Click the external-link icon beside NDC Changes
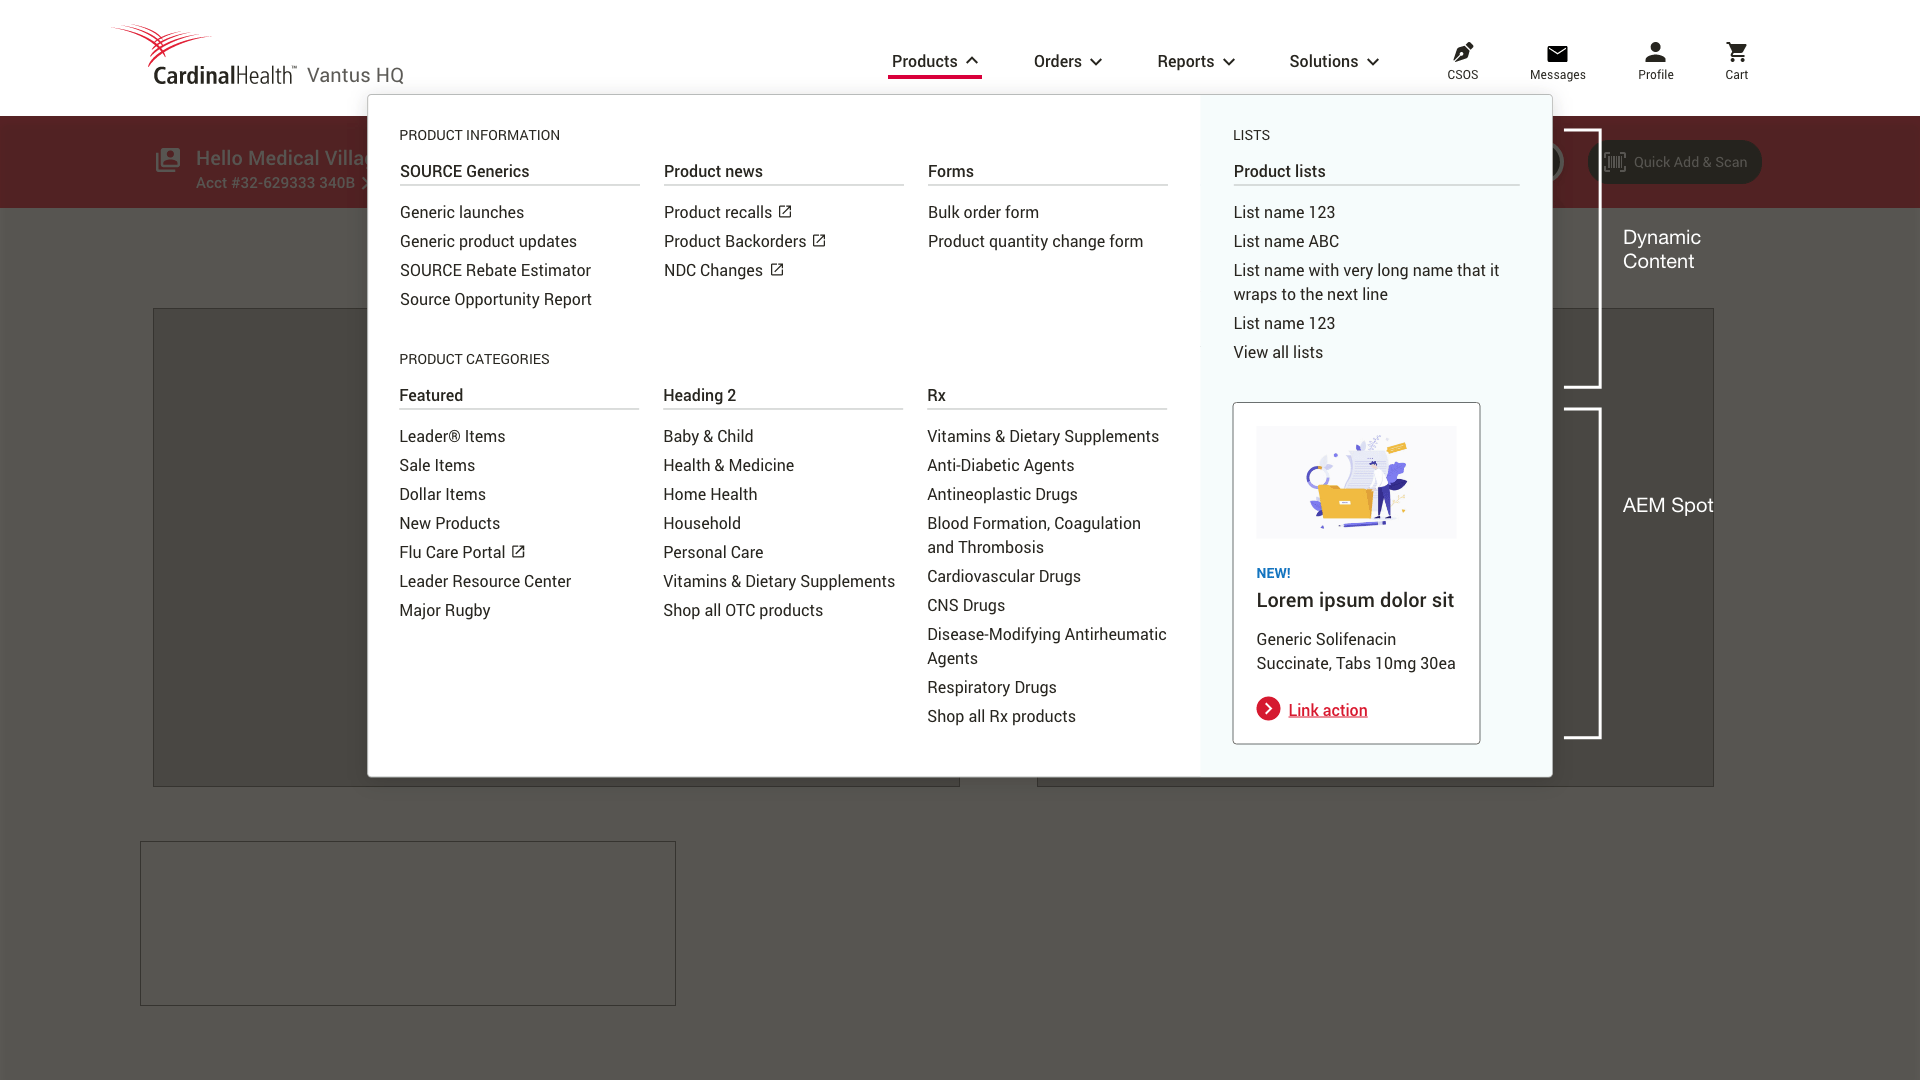The image size is (1920, 1080). (x=777, y=270)
